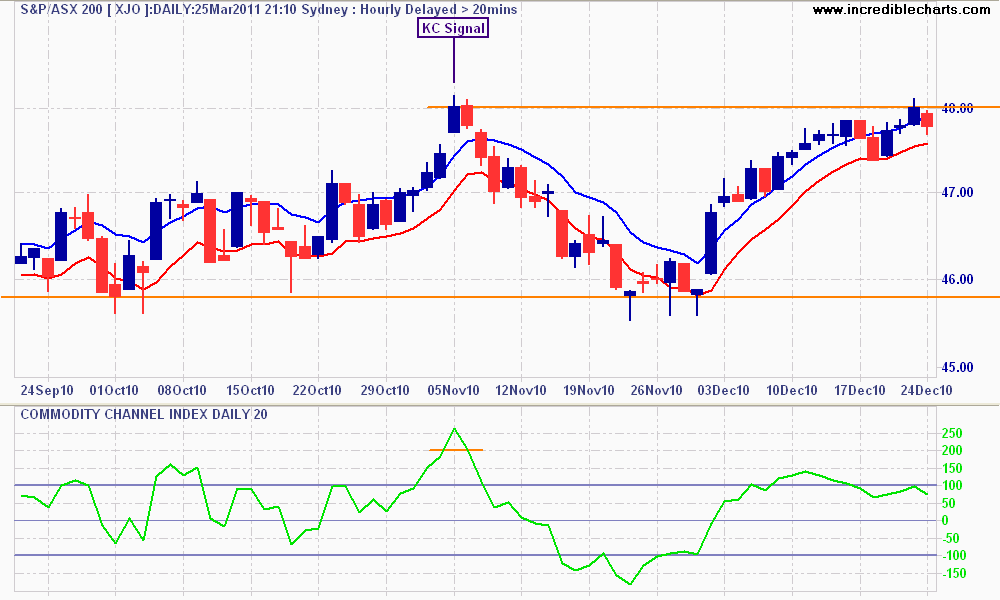Click the 46.00 price axis label

(x=960, y=279)
